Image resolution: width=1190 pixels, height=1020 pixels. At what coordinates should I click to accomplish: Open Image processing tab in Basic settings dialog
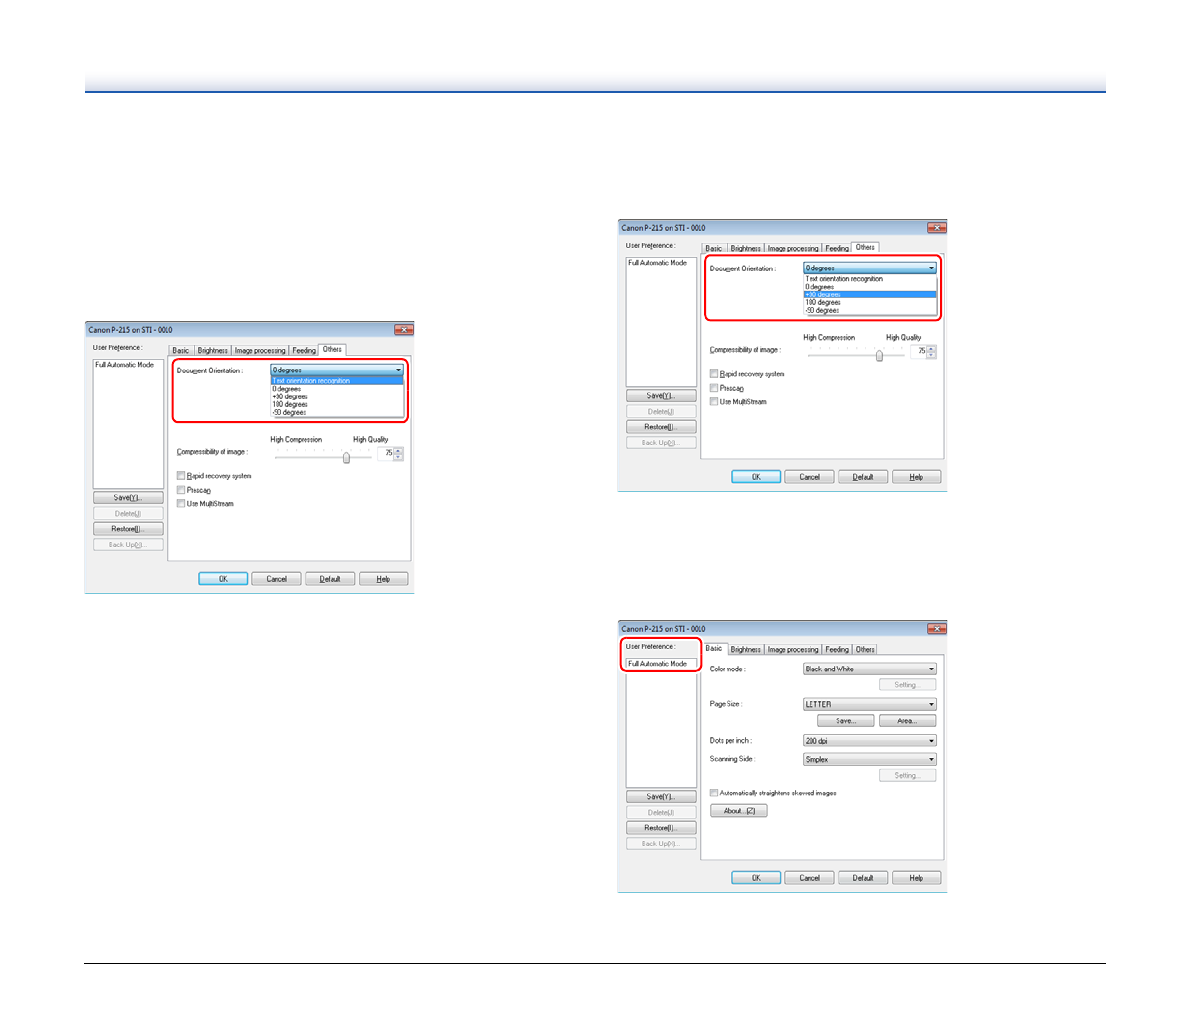[x=793, y=649]
